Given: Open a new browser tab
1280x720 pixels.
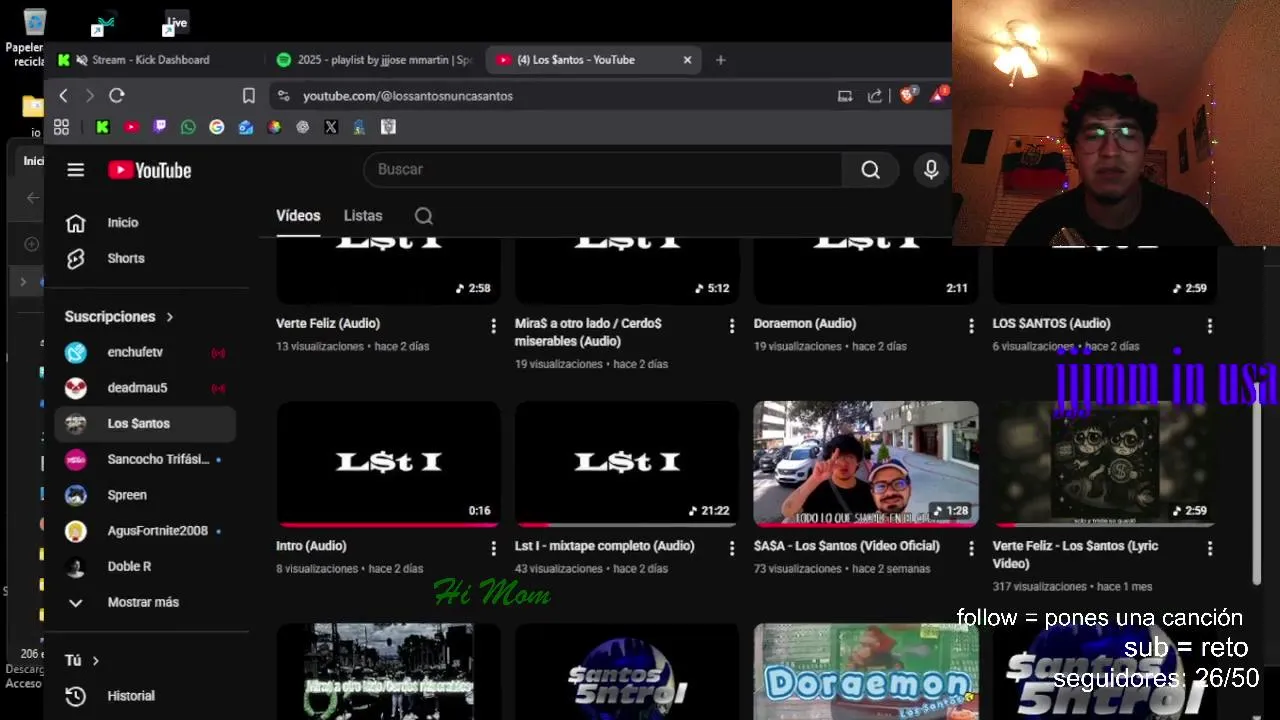Looking at the screenshot, I should point(720,60).
